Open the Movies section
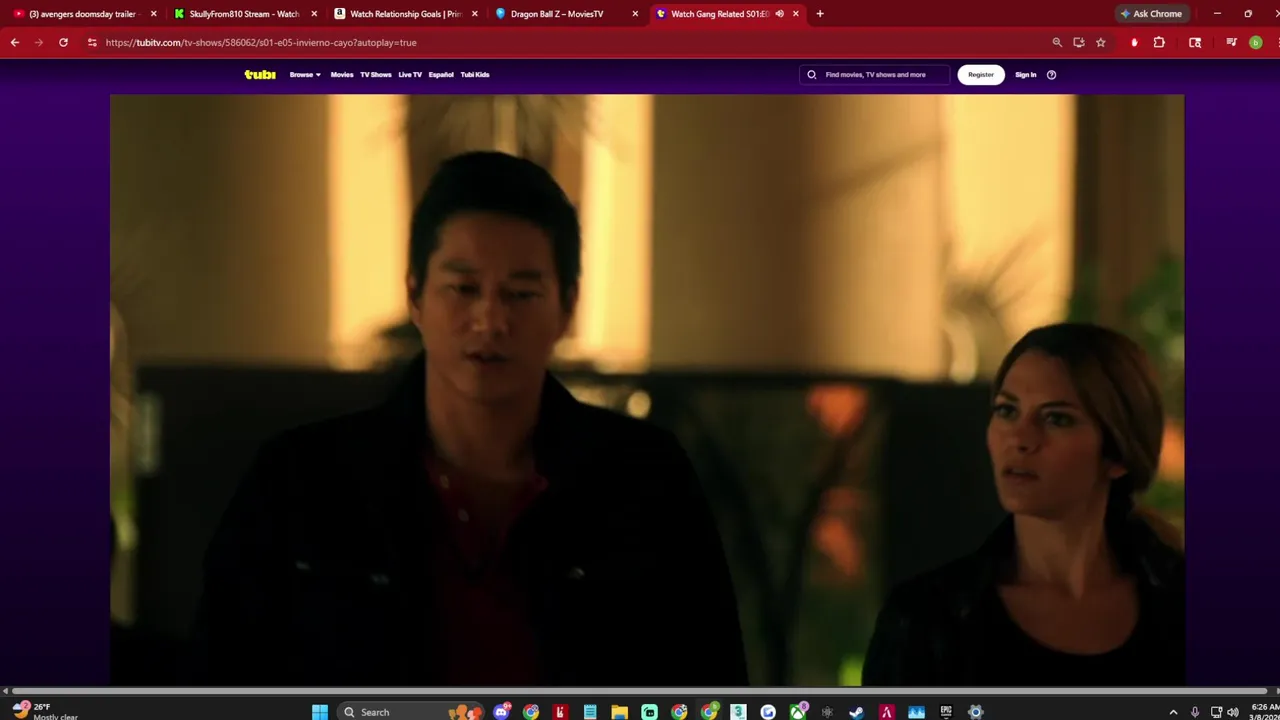Image resolution: width=1280 pixels, height=720 pixels. click(342, 74)
